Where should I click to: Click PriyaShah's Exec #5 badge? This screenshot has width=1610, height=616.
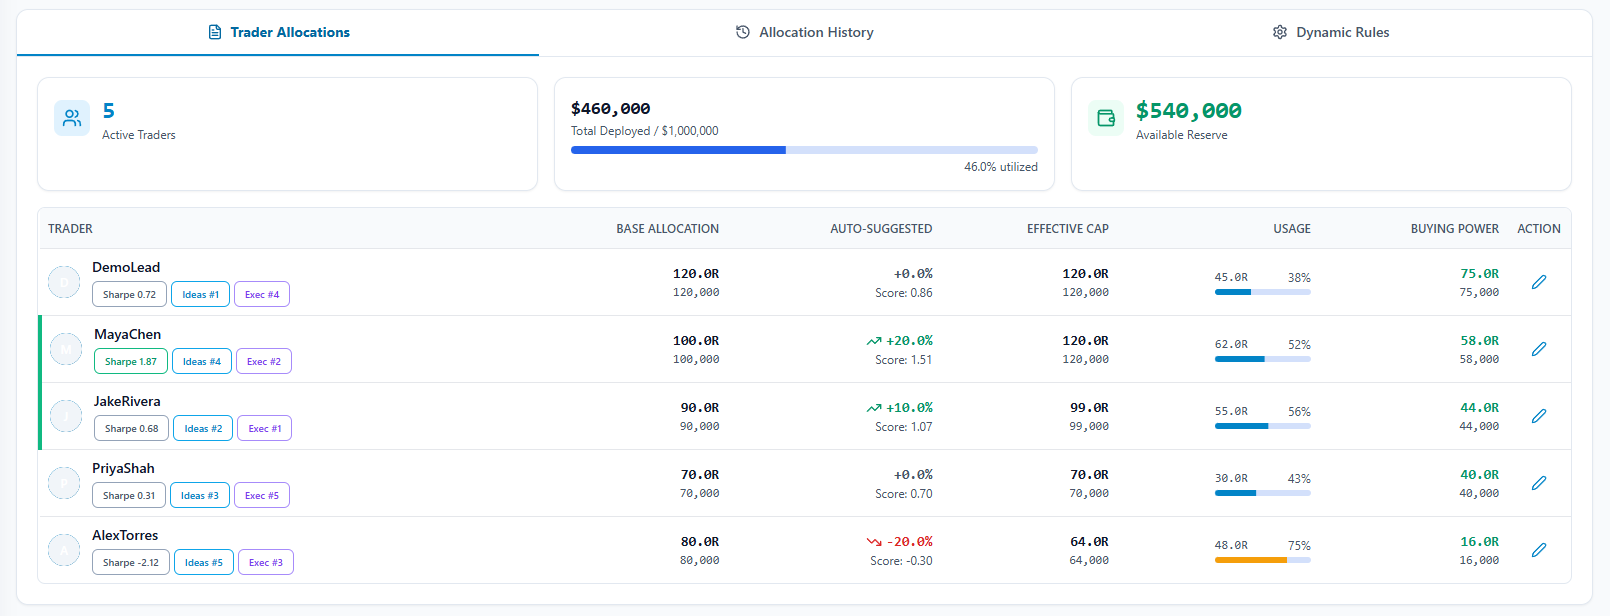(262, 496)
